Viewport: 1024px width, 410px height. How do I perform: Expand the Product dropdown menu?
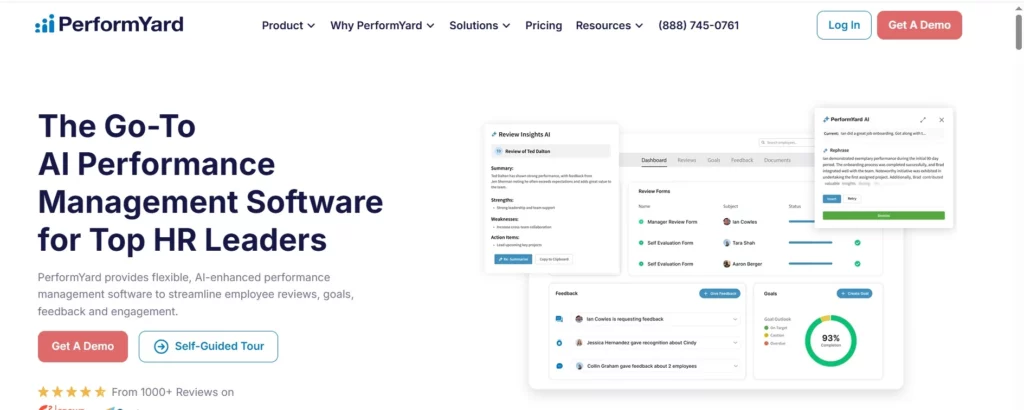pos(288,25)
